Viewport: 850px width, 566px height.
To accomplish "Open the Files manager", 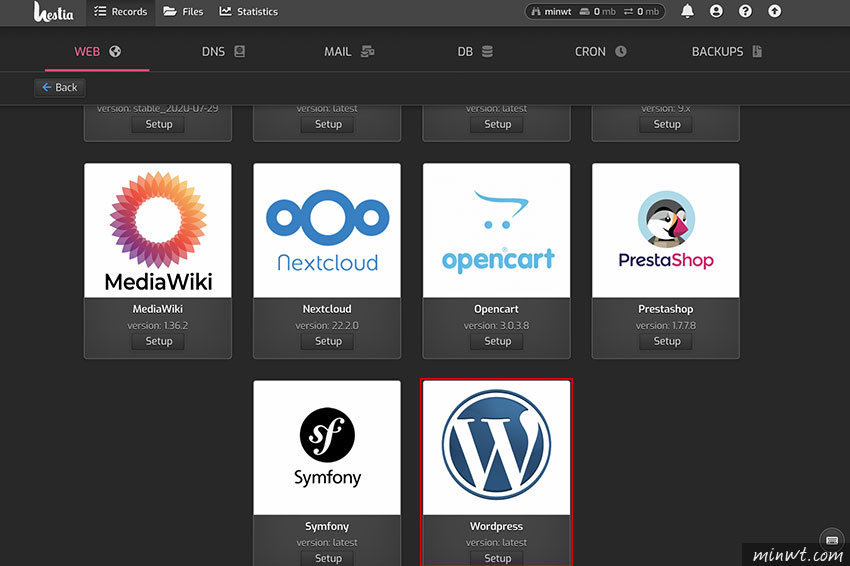I will pyautogui.click(x=183, y=11).
